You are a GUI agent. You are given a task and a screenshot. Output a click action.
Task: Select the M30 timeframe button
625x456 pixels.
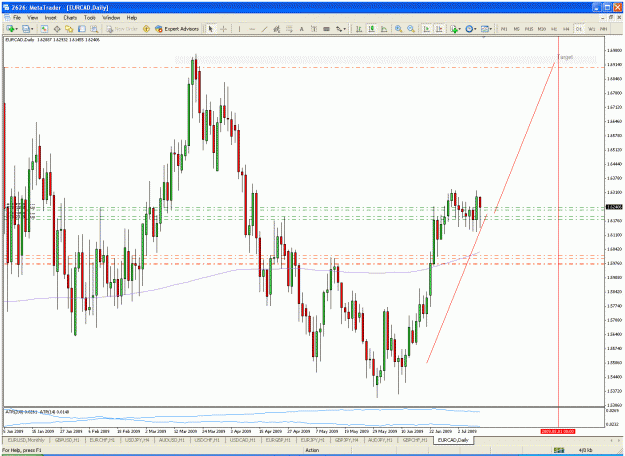tap(542, 29)
